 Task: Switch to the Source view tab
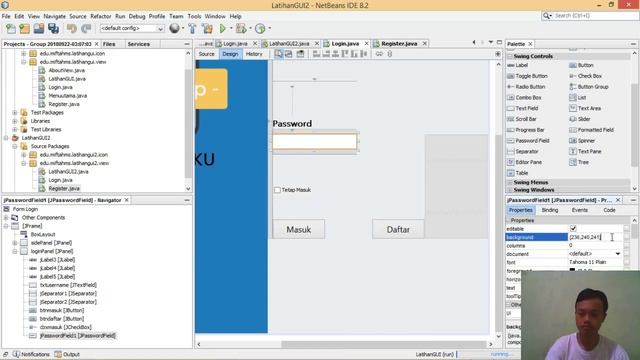(207, 54)
